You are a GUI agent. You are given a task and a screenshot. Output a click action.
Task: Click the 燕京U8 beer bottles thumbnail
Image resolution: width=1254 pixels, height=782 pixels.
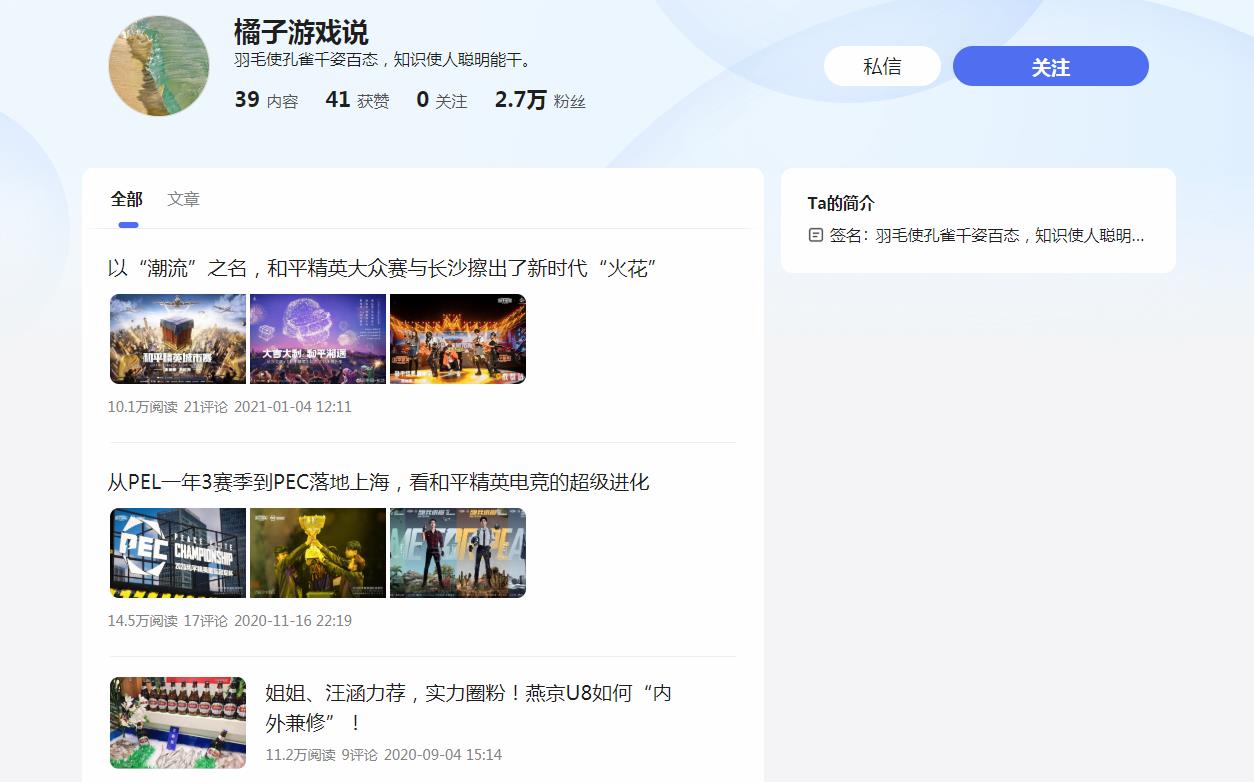pyautogui.click(x=178, y=723)
